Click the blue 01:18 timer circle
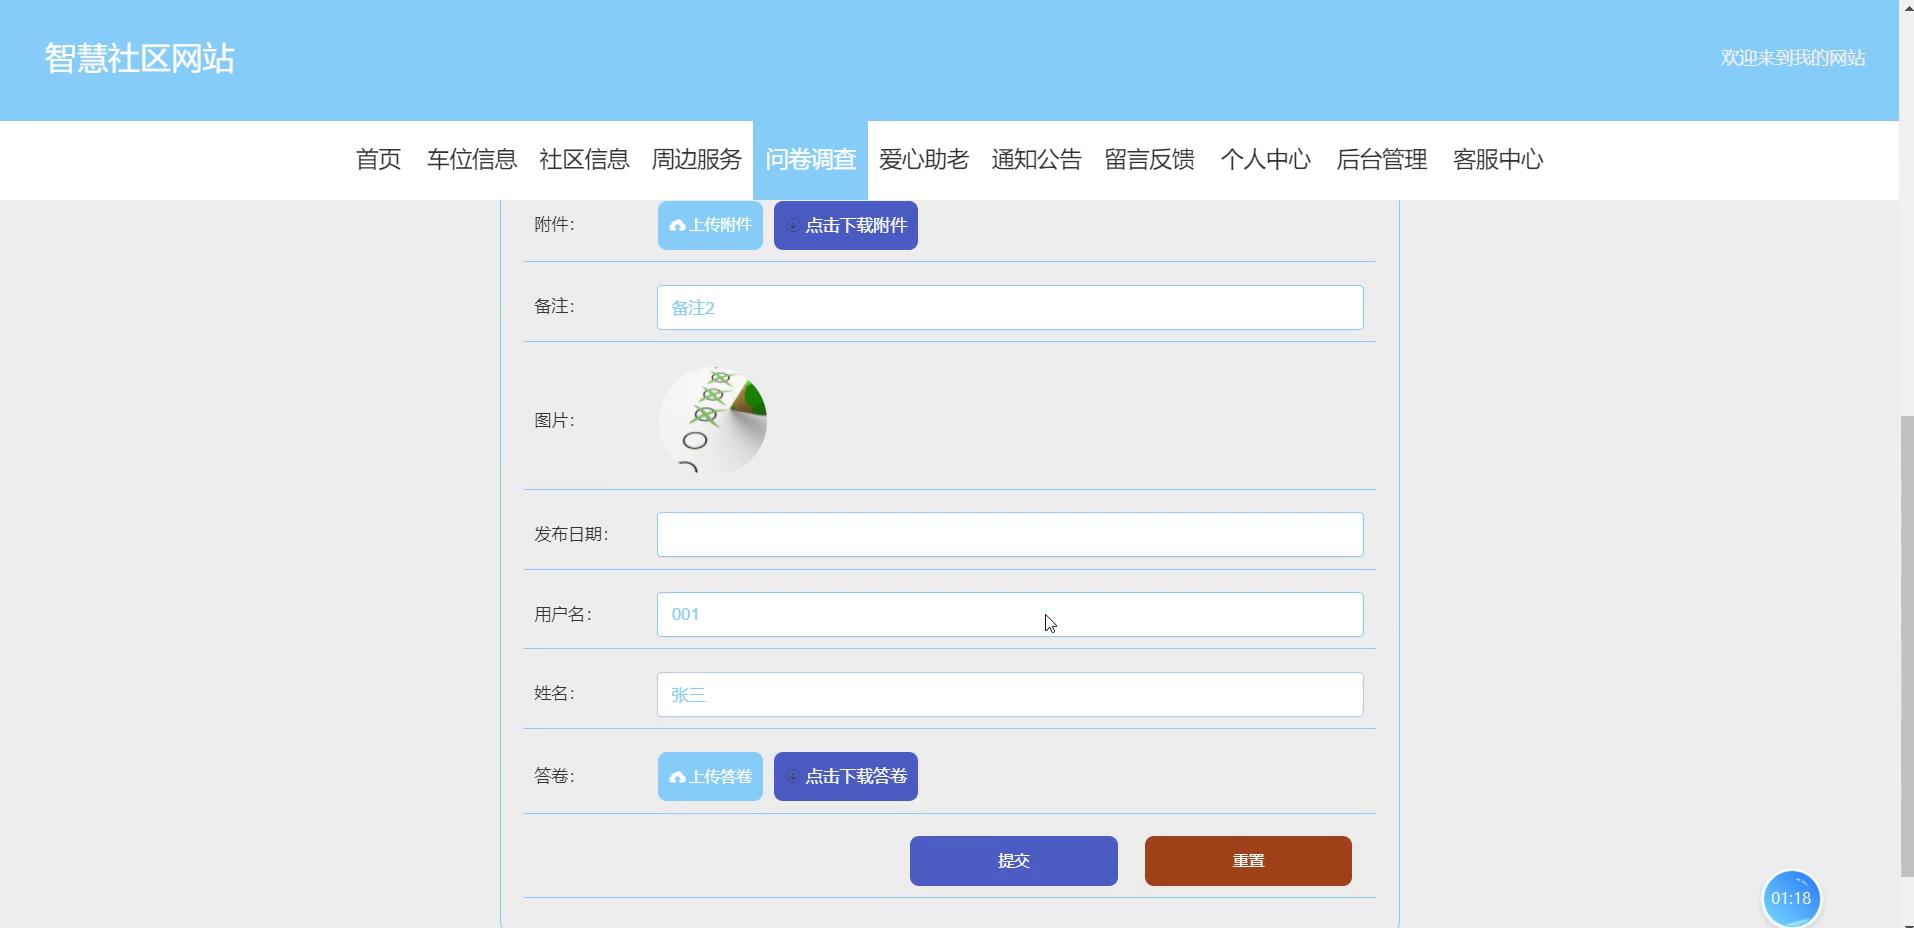The image size is (1914, 928). pyautogui.click(x=1790, y=898)
